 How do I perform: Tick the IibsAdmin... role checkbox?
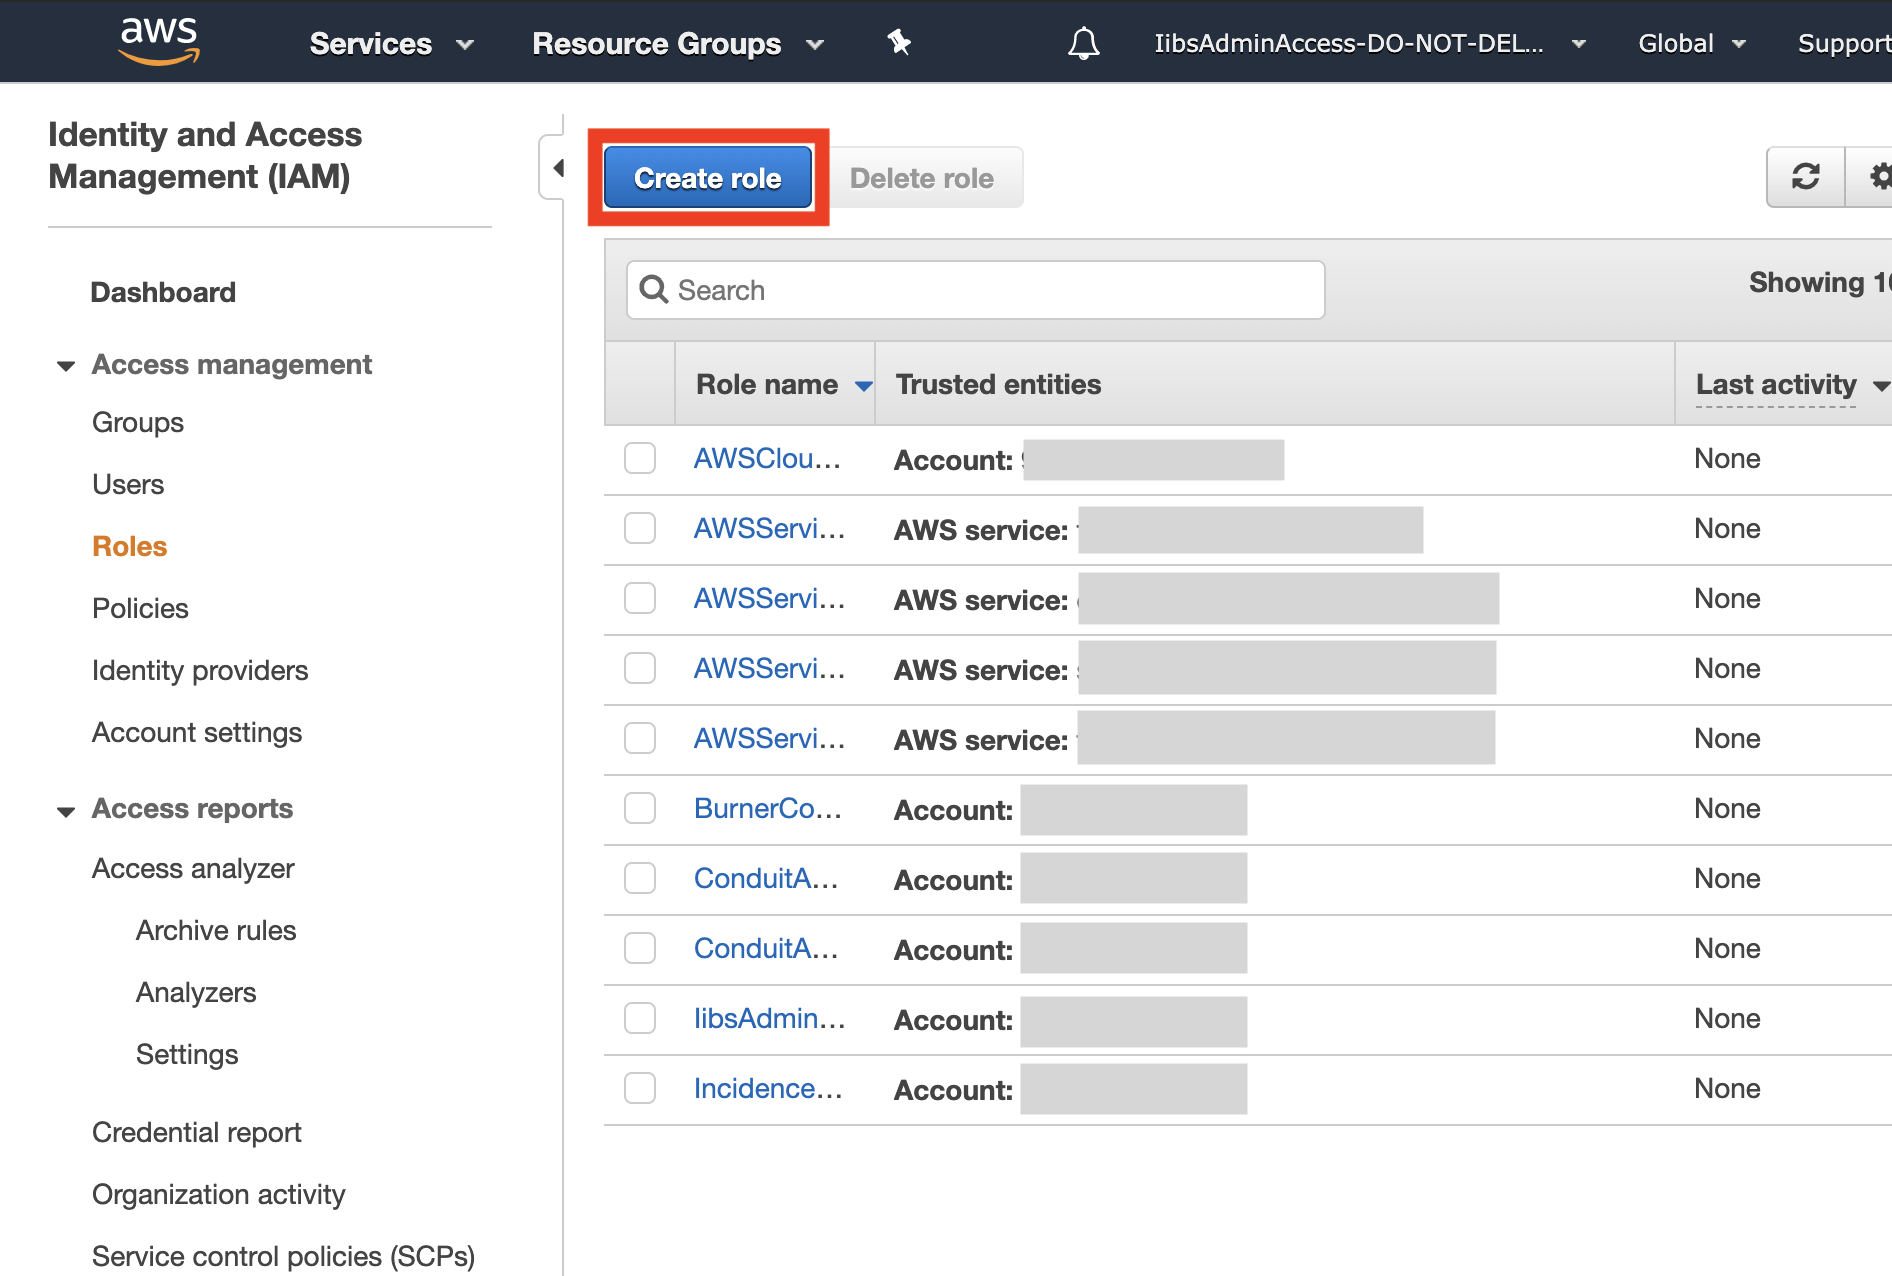pyautogui.click(x=640, y=1018)
